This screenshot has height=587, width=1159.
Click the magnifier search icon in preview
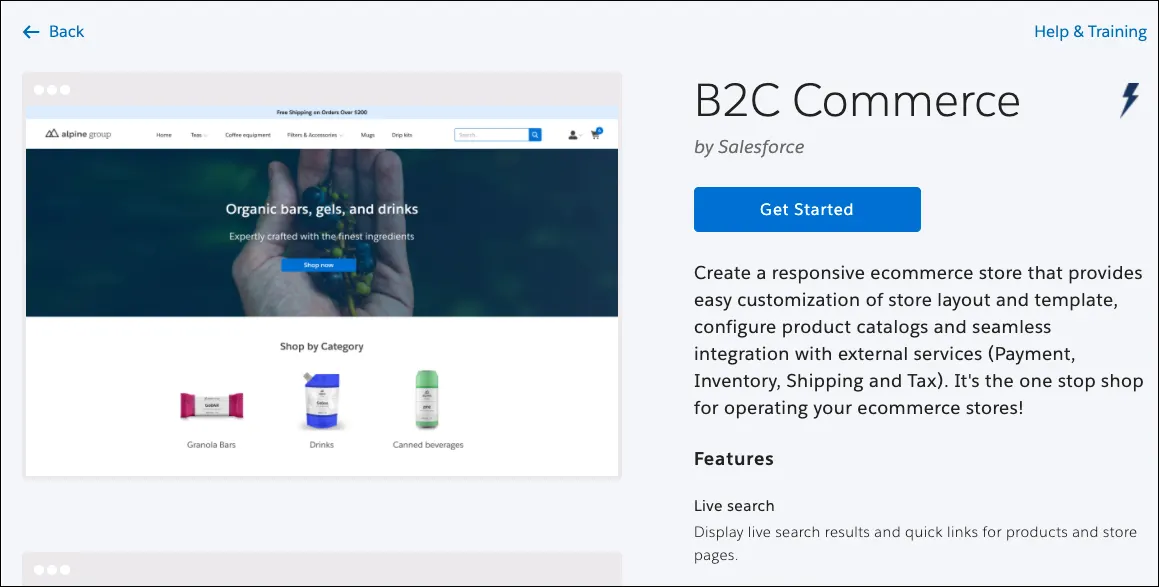point(535,135)
